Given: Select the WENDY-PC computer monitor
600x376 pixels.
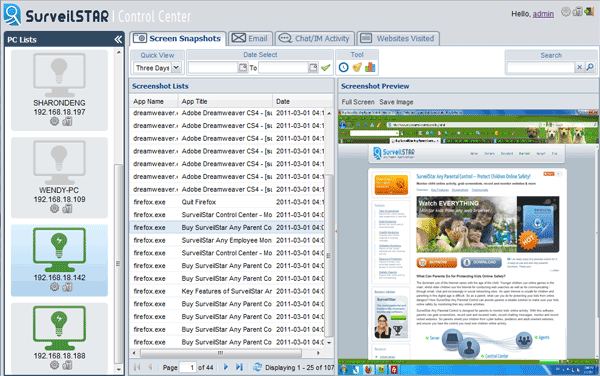Looking at the screenshot, I should (59, 162).
